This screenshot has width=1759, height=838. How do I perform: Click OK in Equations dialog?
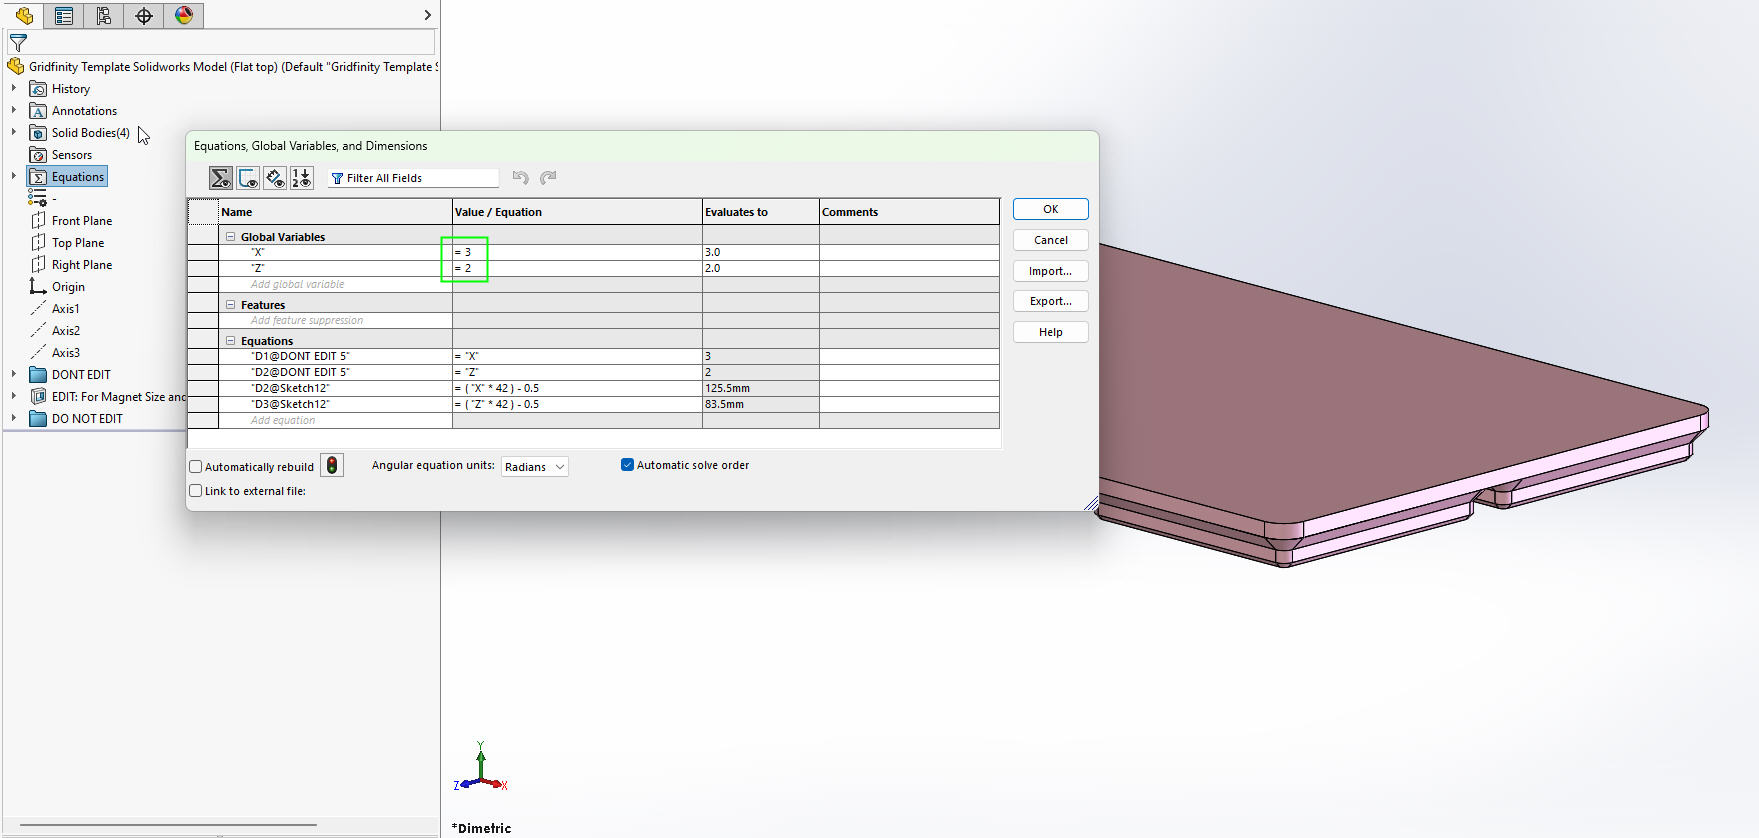(1050, 209)
